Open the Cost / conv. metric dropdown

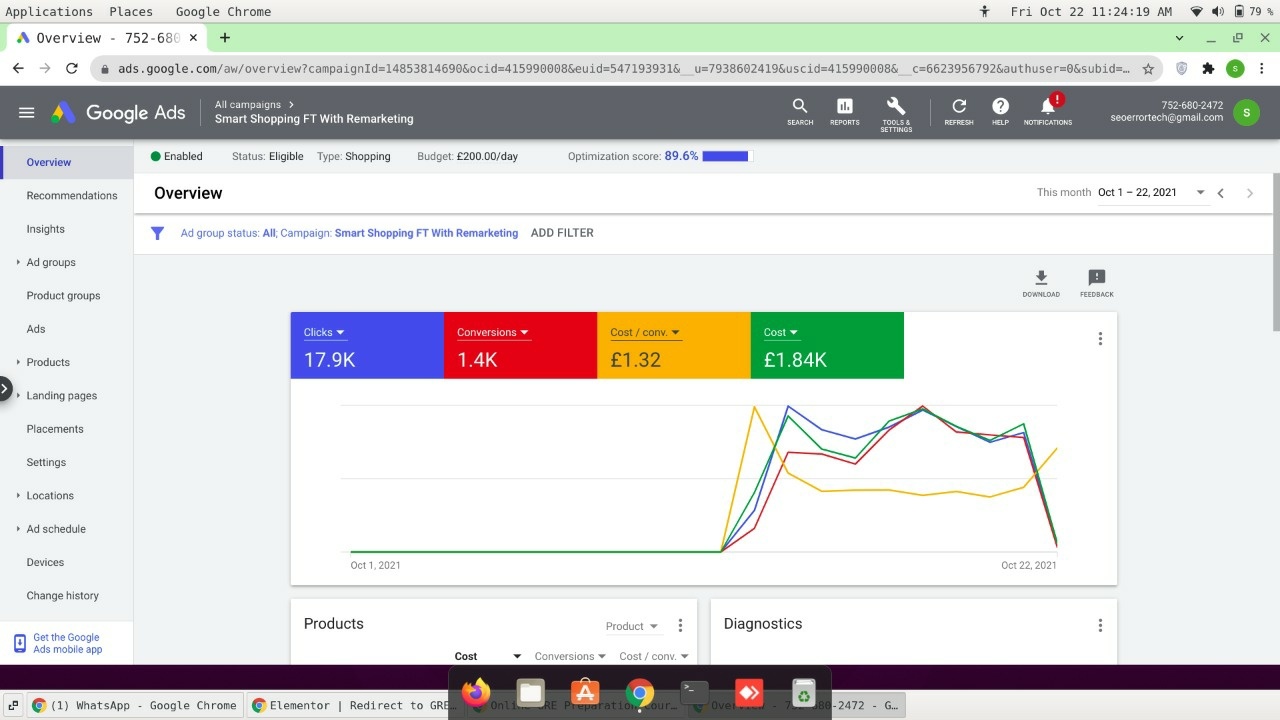645,332
